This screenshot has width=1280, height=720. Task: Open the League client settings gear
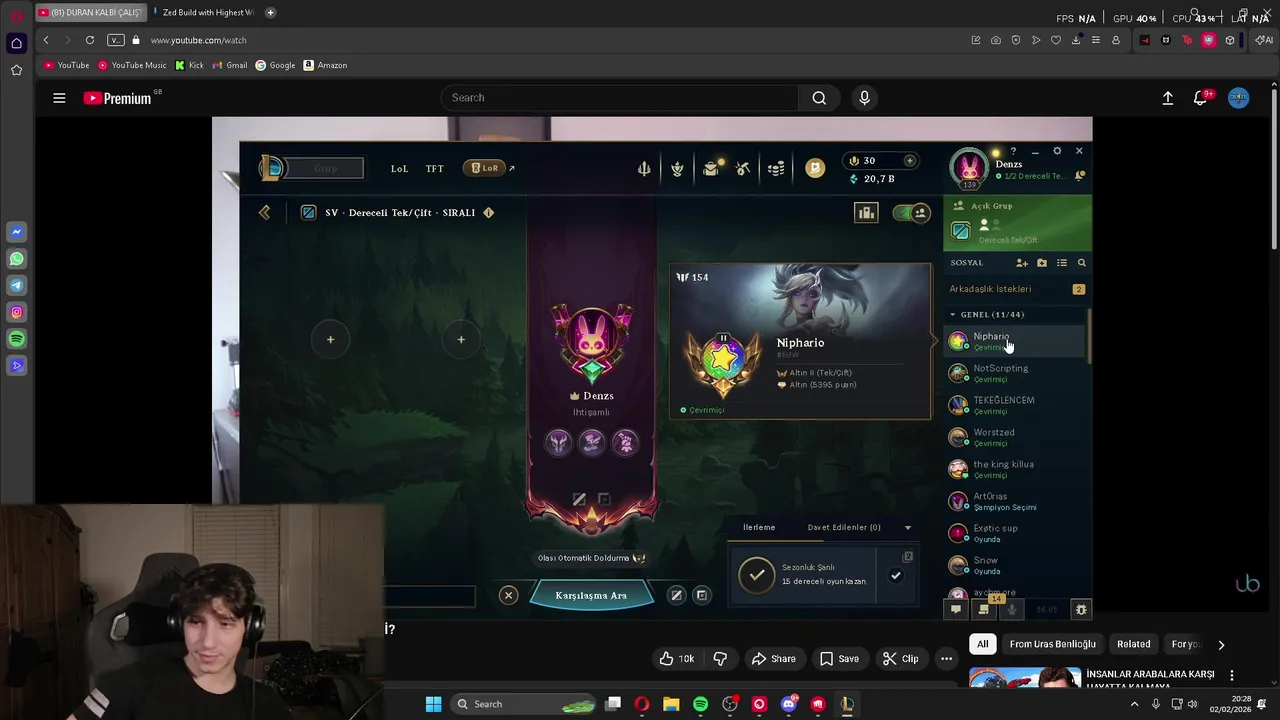(x=1057, y=151)
